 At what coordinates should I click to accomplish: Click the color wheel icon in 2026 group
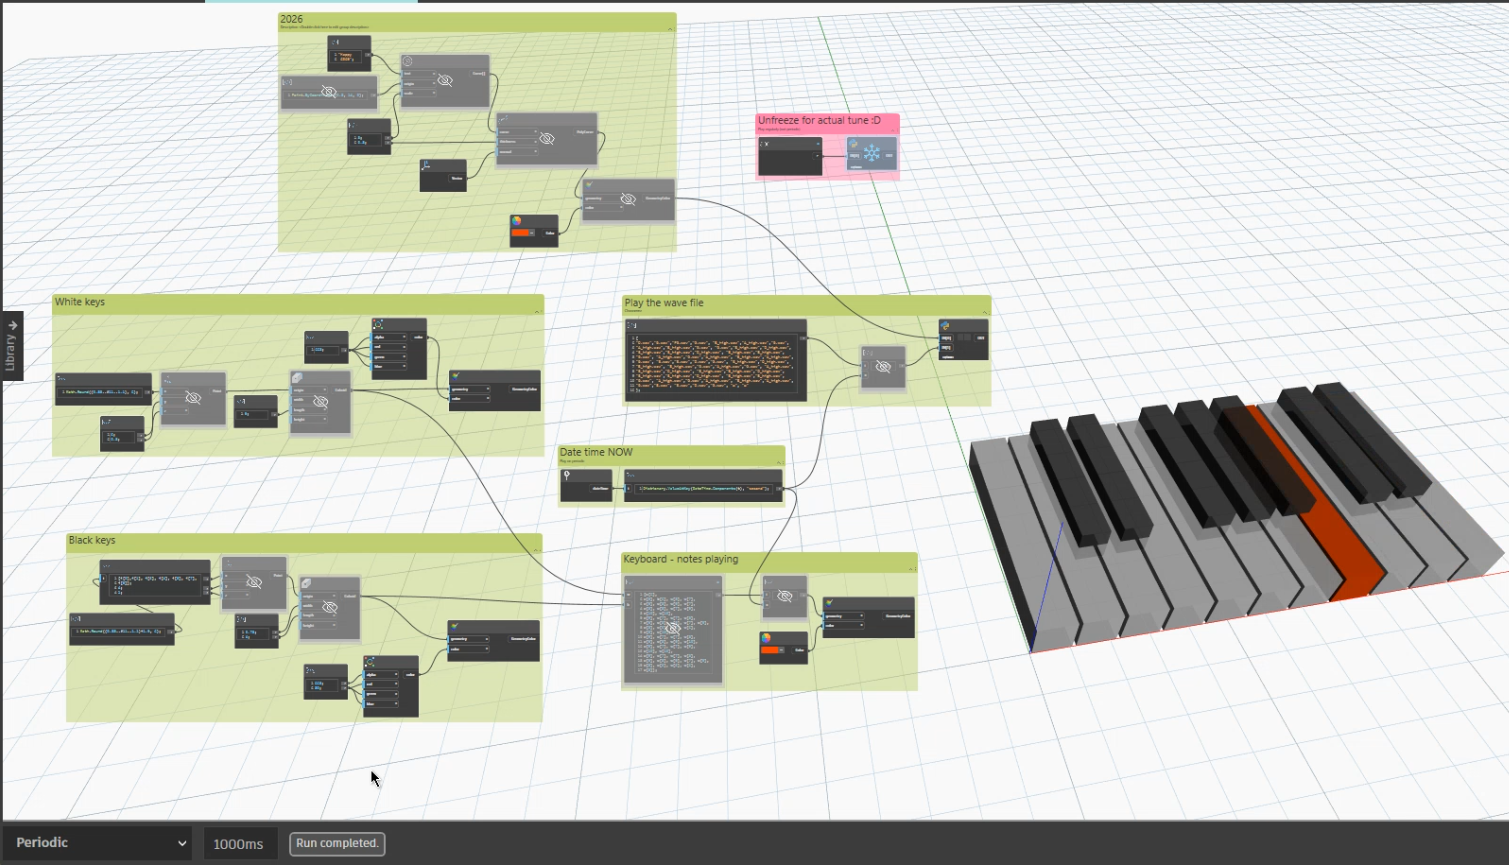pos(517,221)
